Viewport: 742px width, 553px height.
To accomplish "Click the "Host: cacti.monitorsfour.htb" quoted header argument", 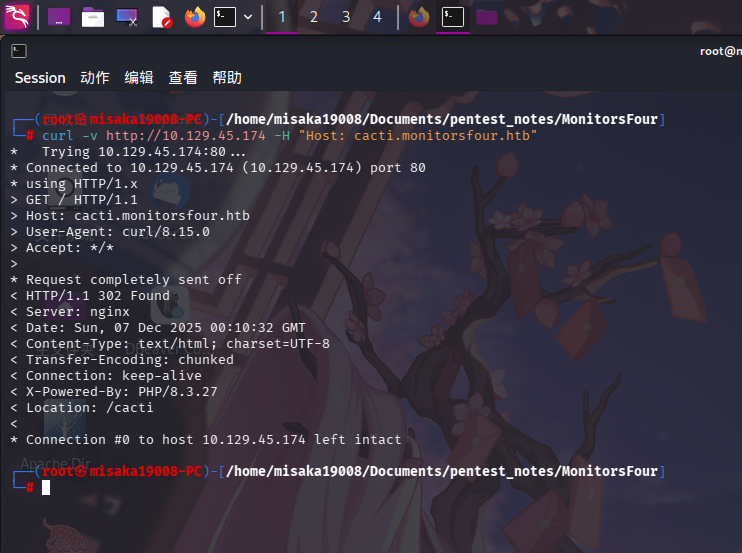I will [x=417, y=136].
